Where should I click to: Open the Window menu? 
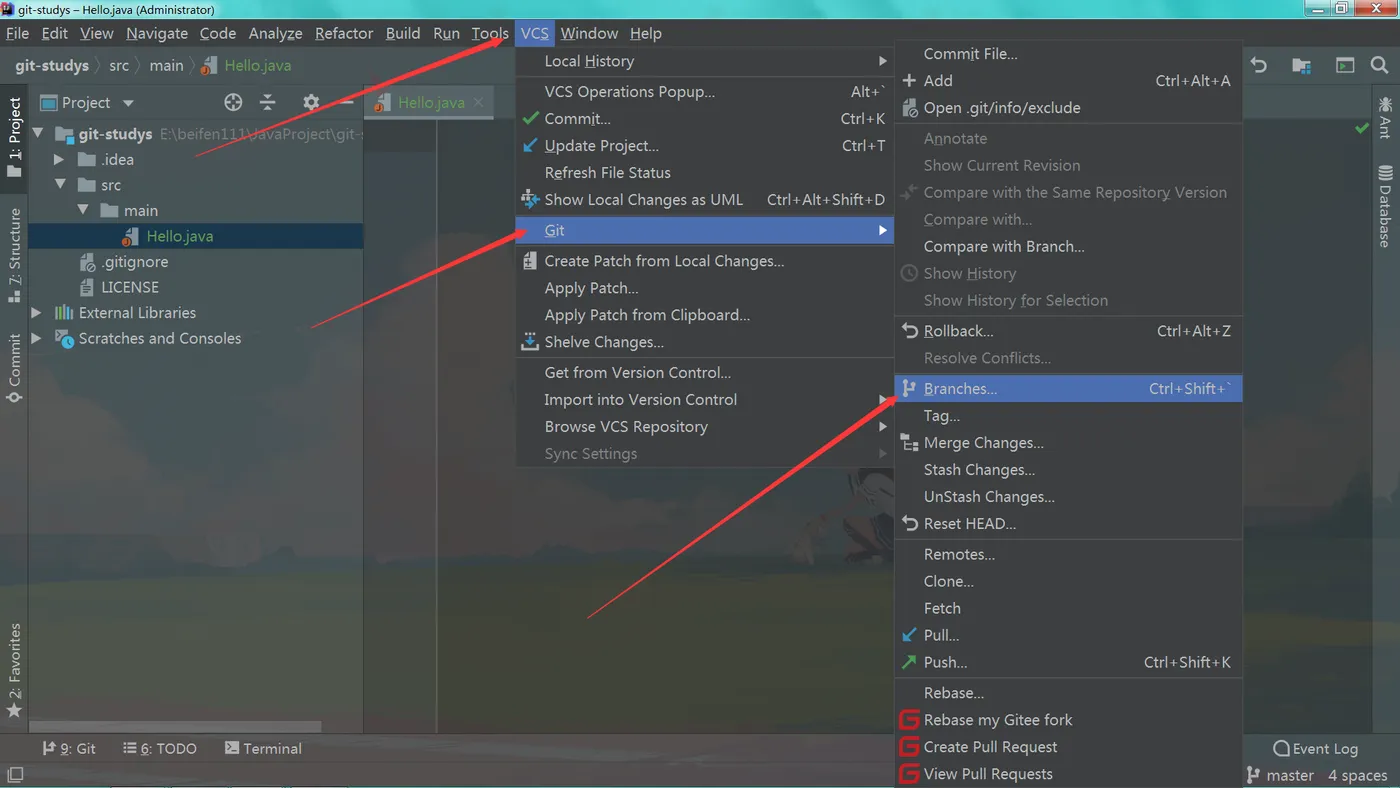click(589, 33)
